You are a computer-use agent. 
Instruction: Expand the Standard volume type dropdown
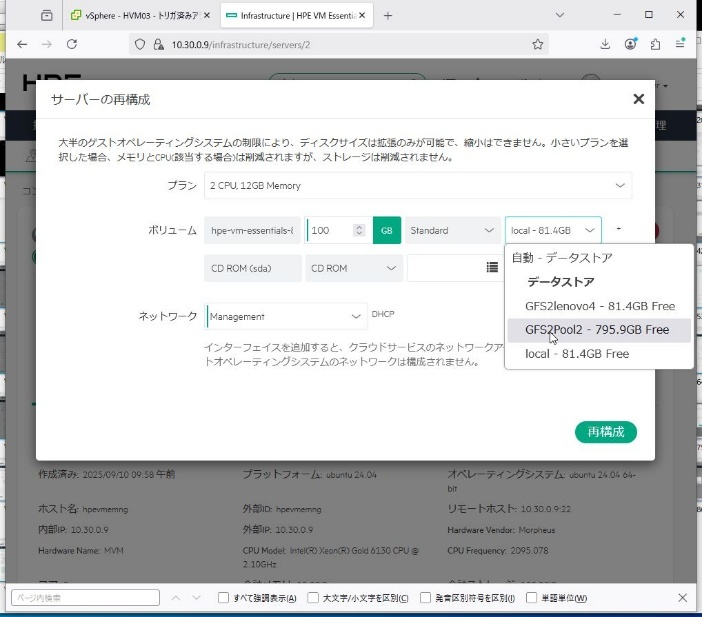[x=452, y=231]
